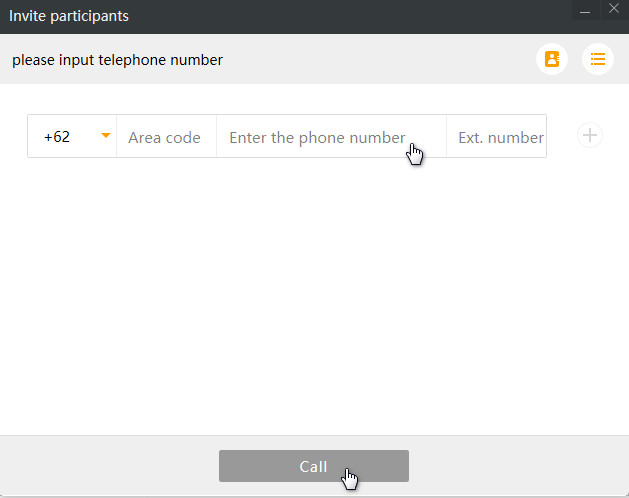Click the Invite participants title text
The width and height of the screenshot is (629, 498).
coord(69,16)
